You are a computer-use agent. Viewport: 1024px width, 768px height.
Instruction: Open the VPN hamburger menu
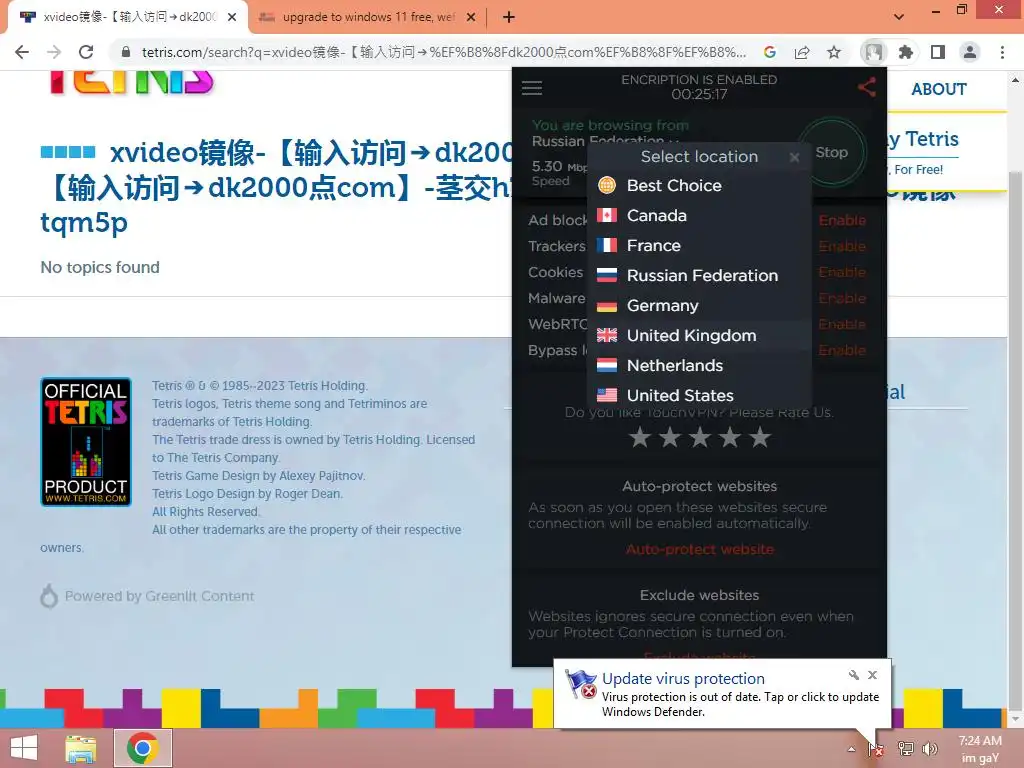532,88
